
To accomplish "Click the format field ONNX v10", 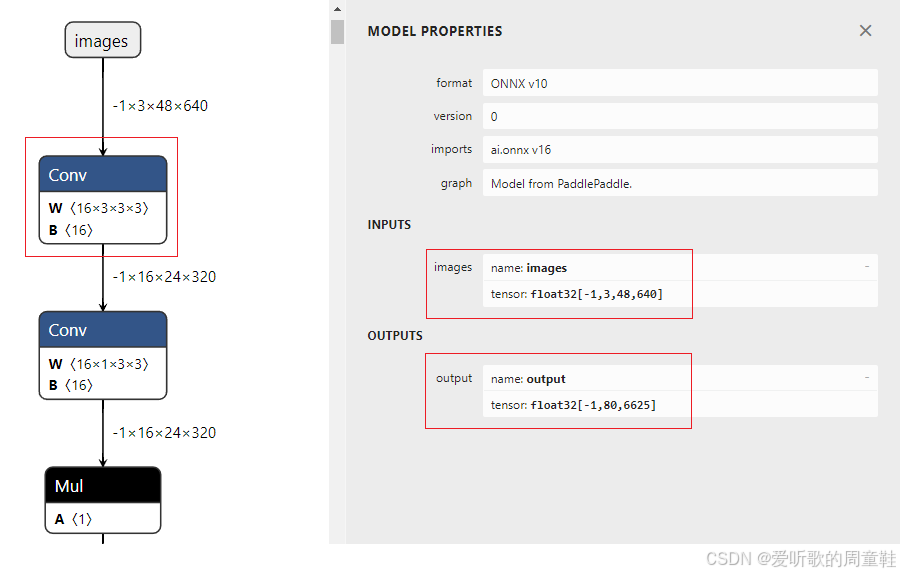I will coord(680,83).
